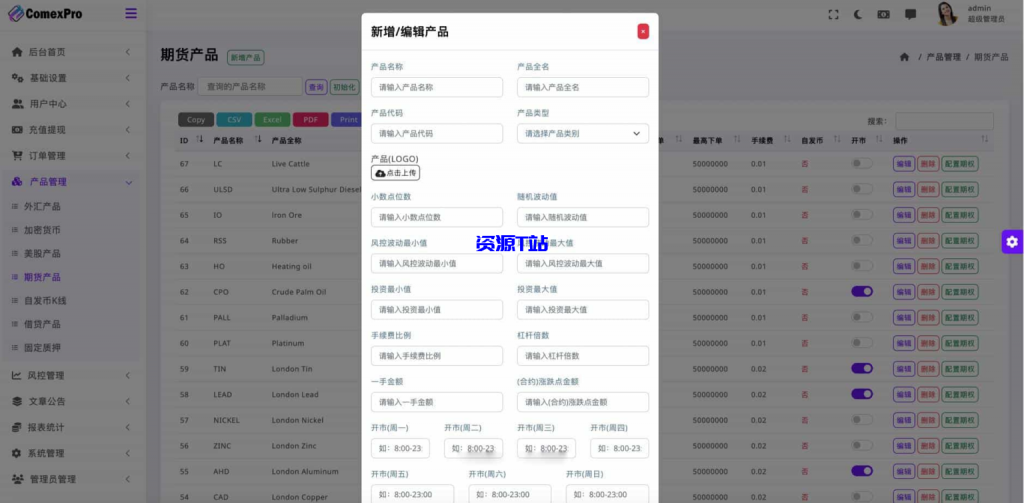Switch to dark mode moon icon
The image size is (1024, 503).
coord(858,14)
